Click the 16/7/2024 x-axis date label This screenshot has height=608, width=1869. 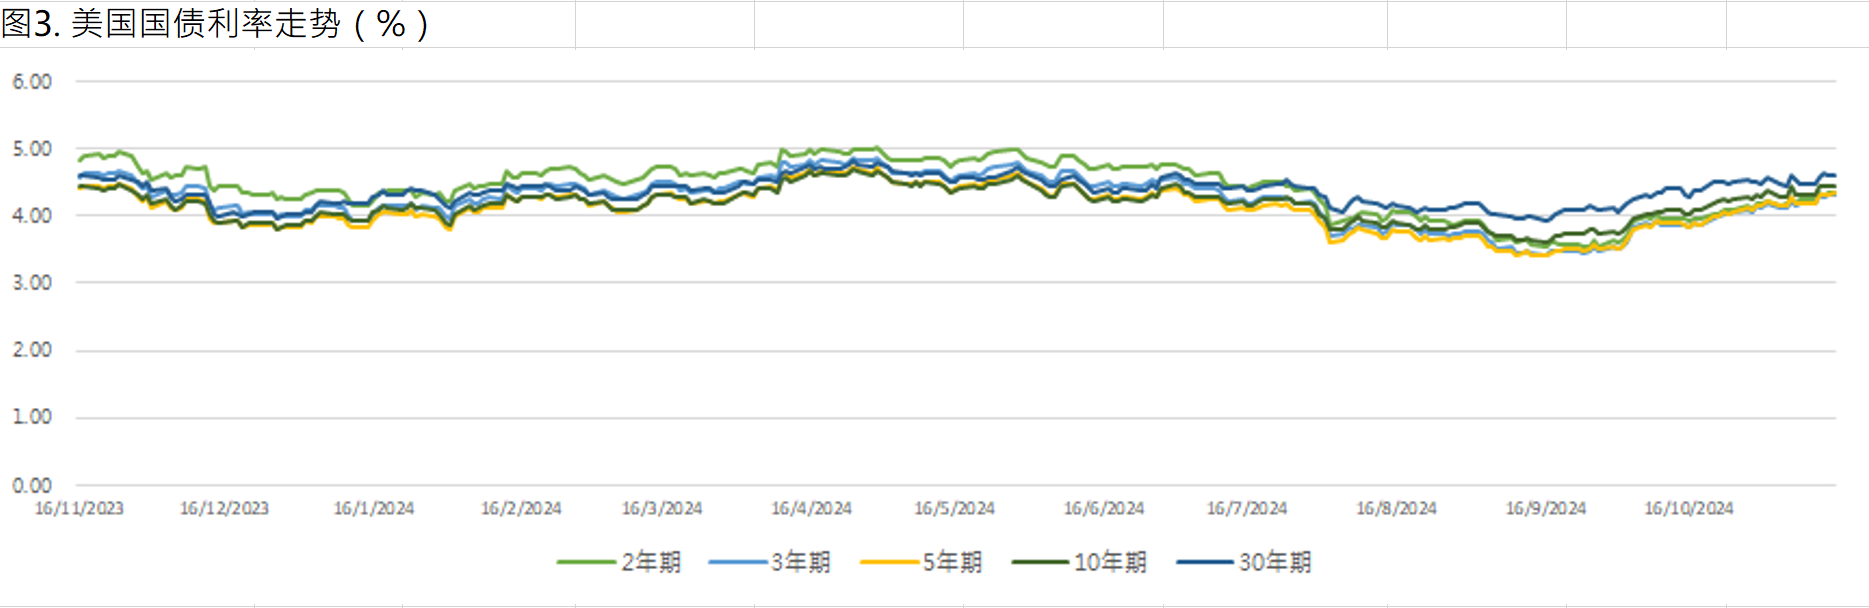pyautogui.click(x=1247, y=508)
